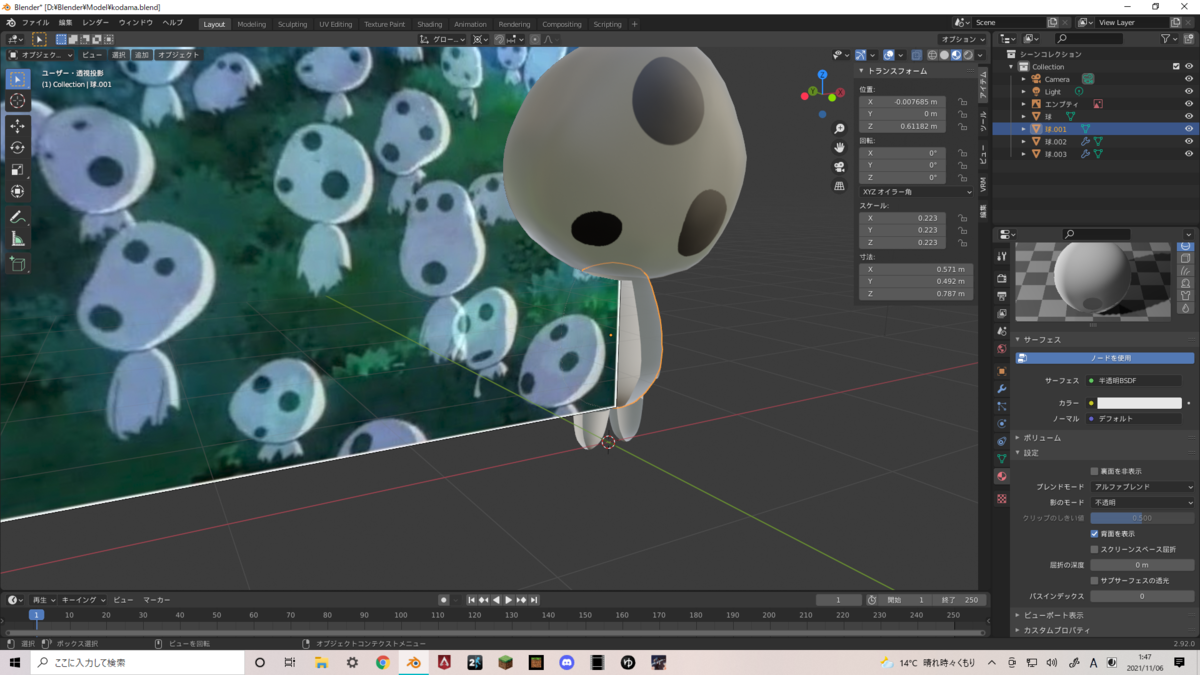Click the viewport zoom magnifier icon
The width and height of the screenshot is (1200, 675).
click(839, 129)
